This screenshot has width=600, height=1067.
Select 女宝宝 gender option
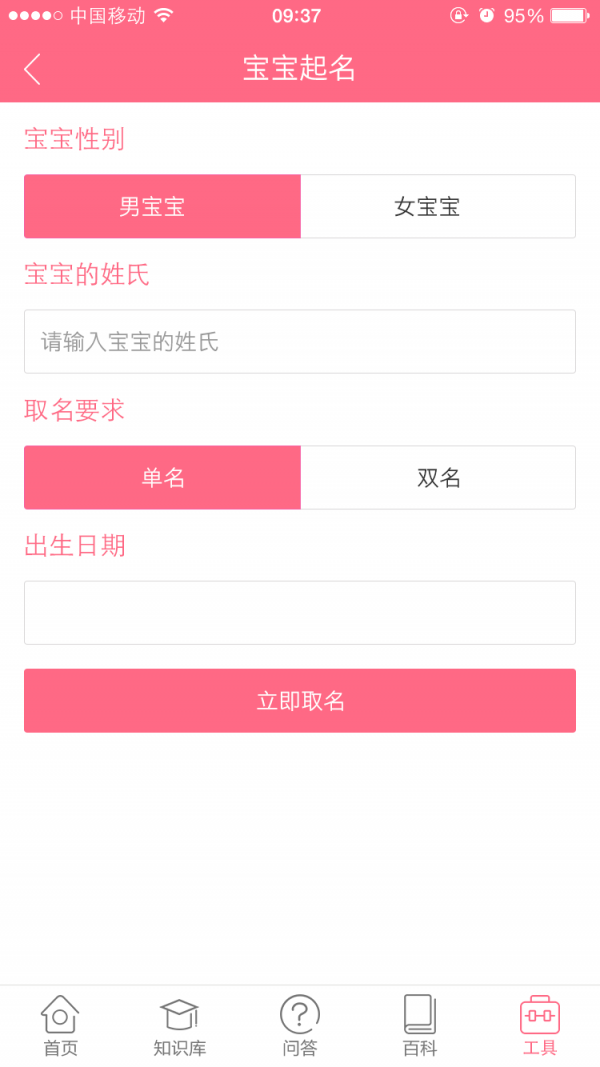coord(438,206)
